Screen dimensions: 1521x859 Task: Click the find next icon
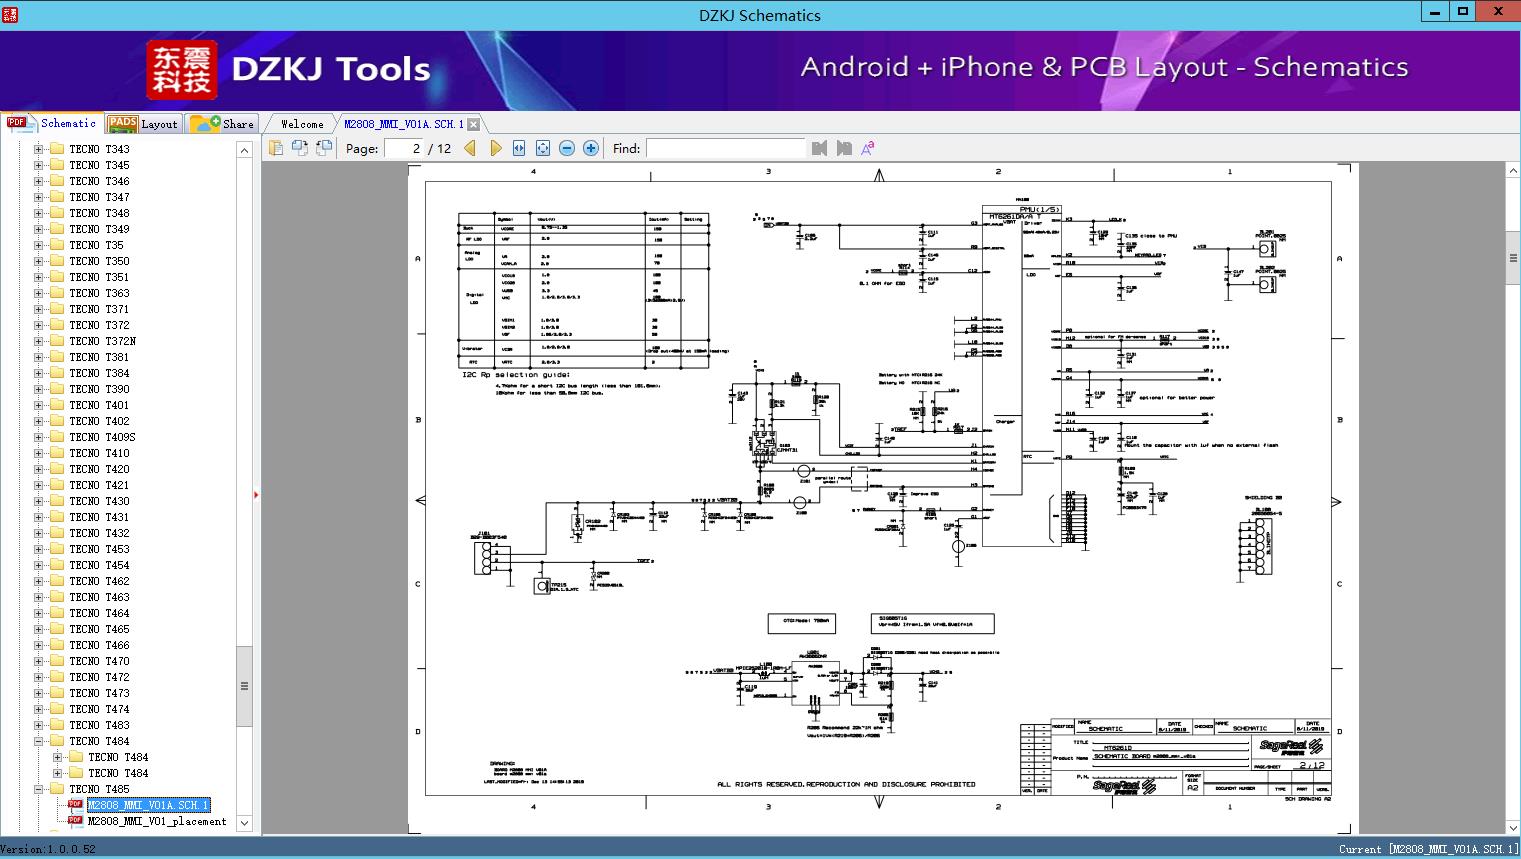844,148
